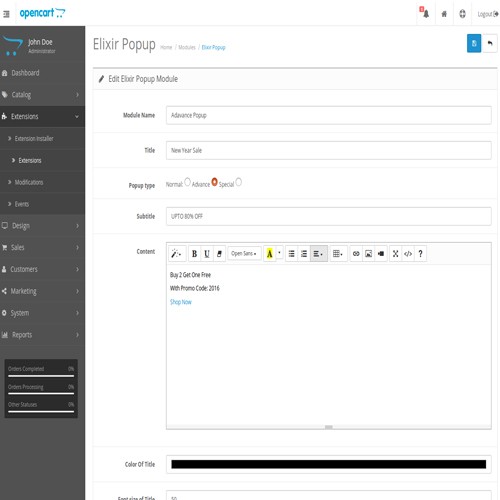Open the Dashboard menu item

point(42,73)
